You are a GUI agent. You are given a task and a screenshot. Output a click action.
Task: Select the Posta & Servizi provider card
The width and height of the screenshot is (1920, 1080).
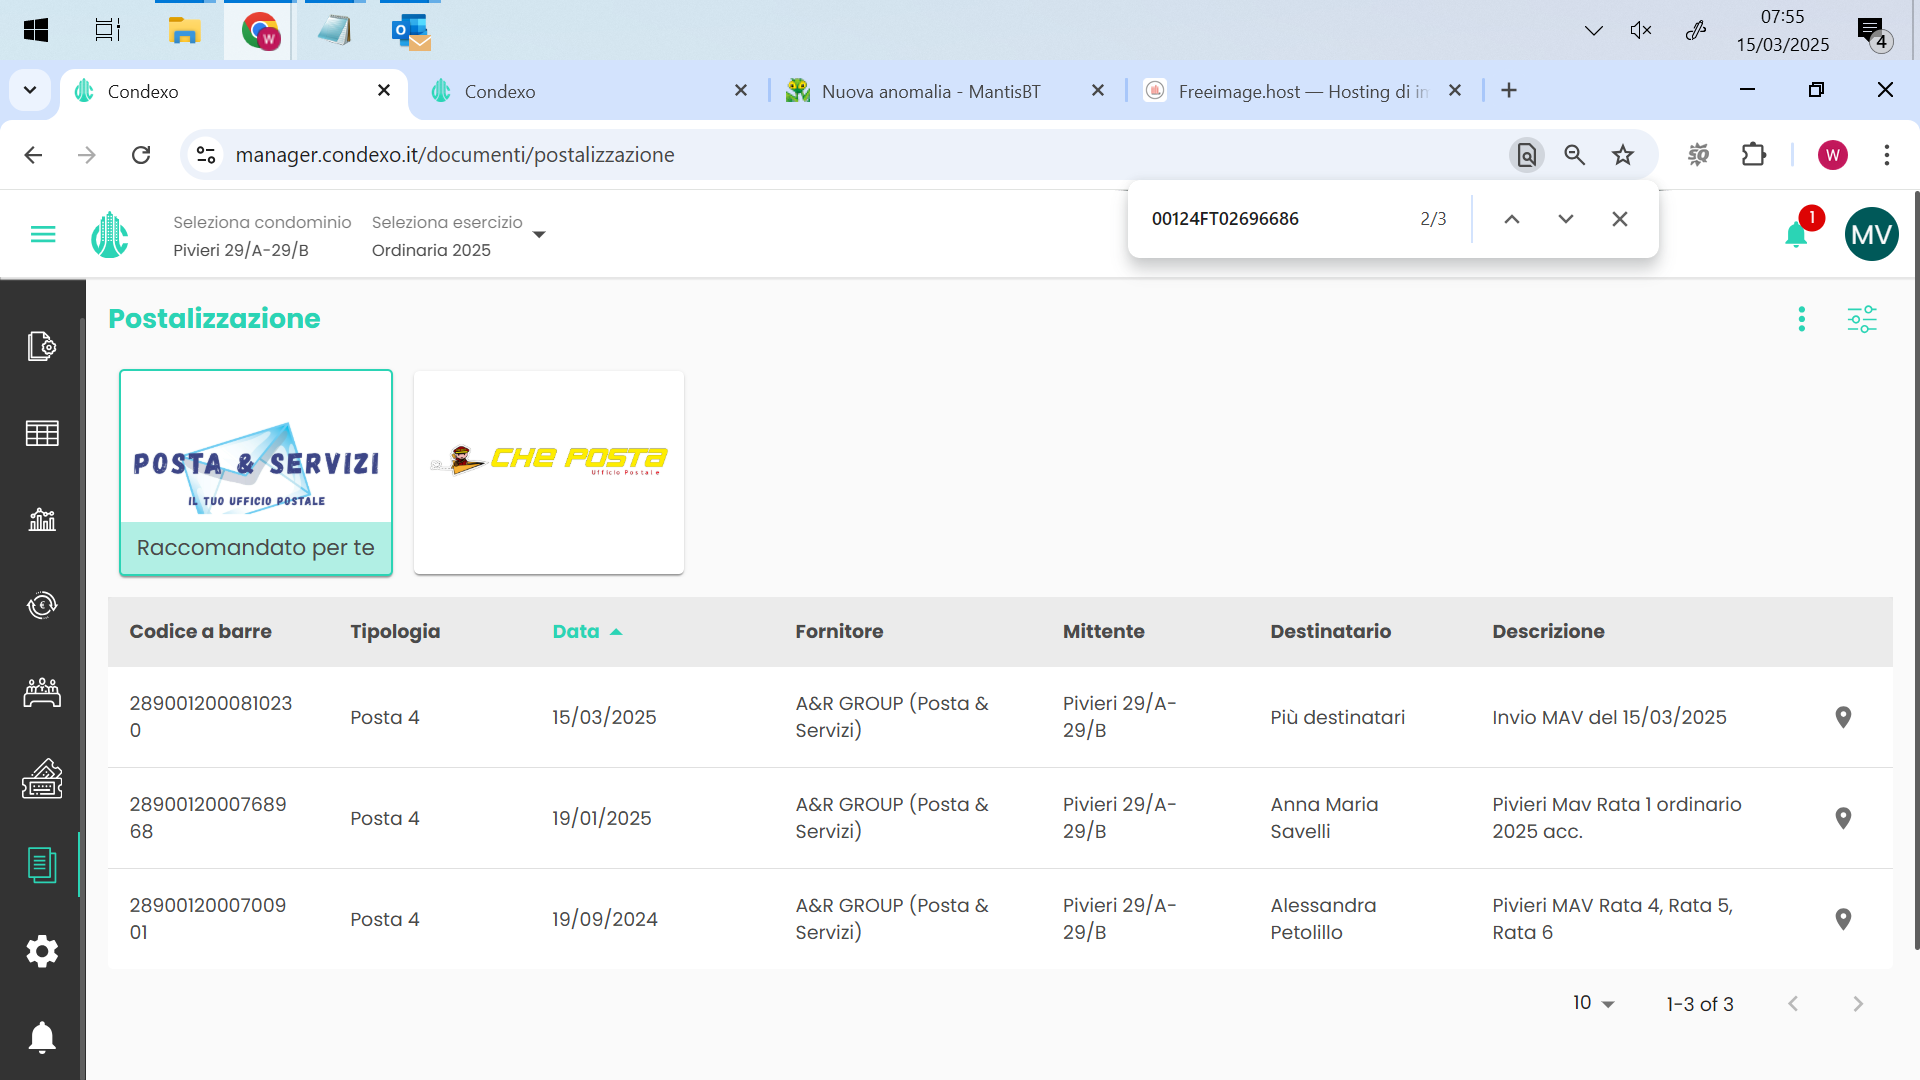pos(256,472)
